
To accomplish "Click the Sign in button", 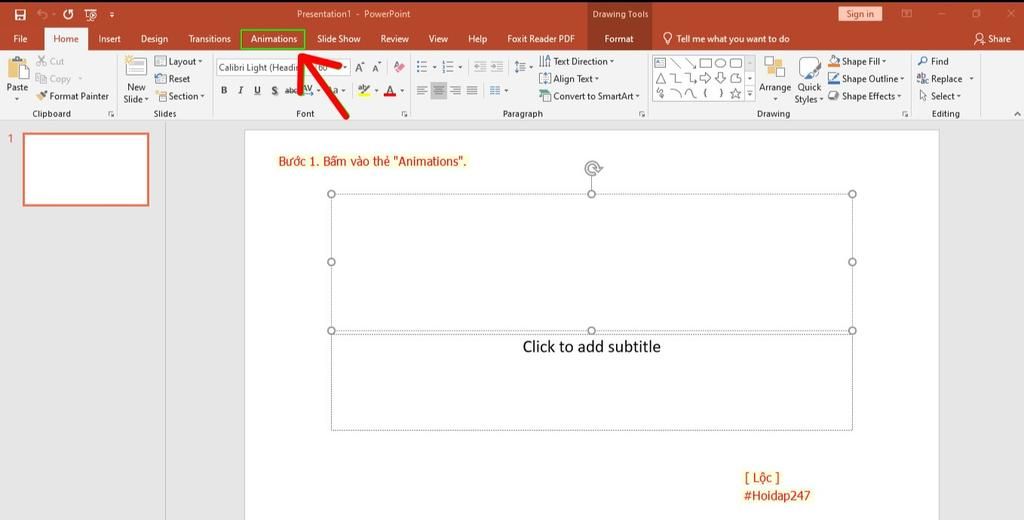I will [859, 14].
